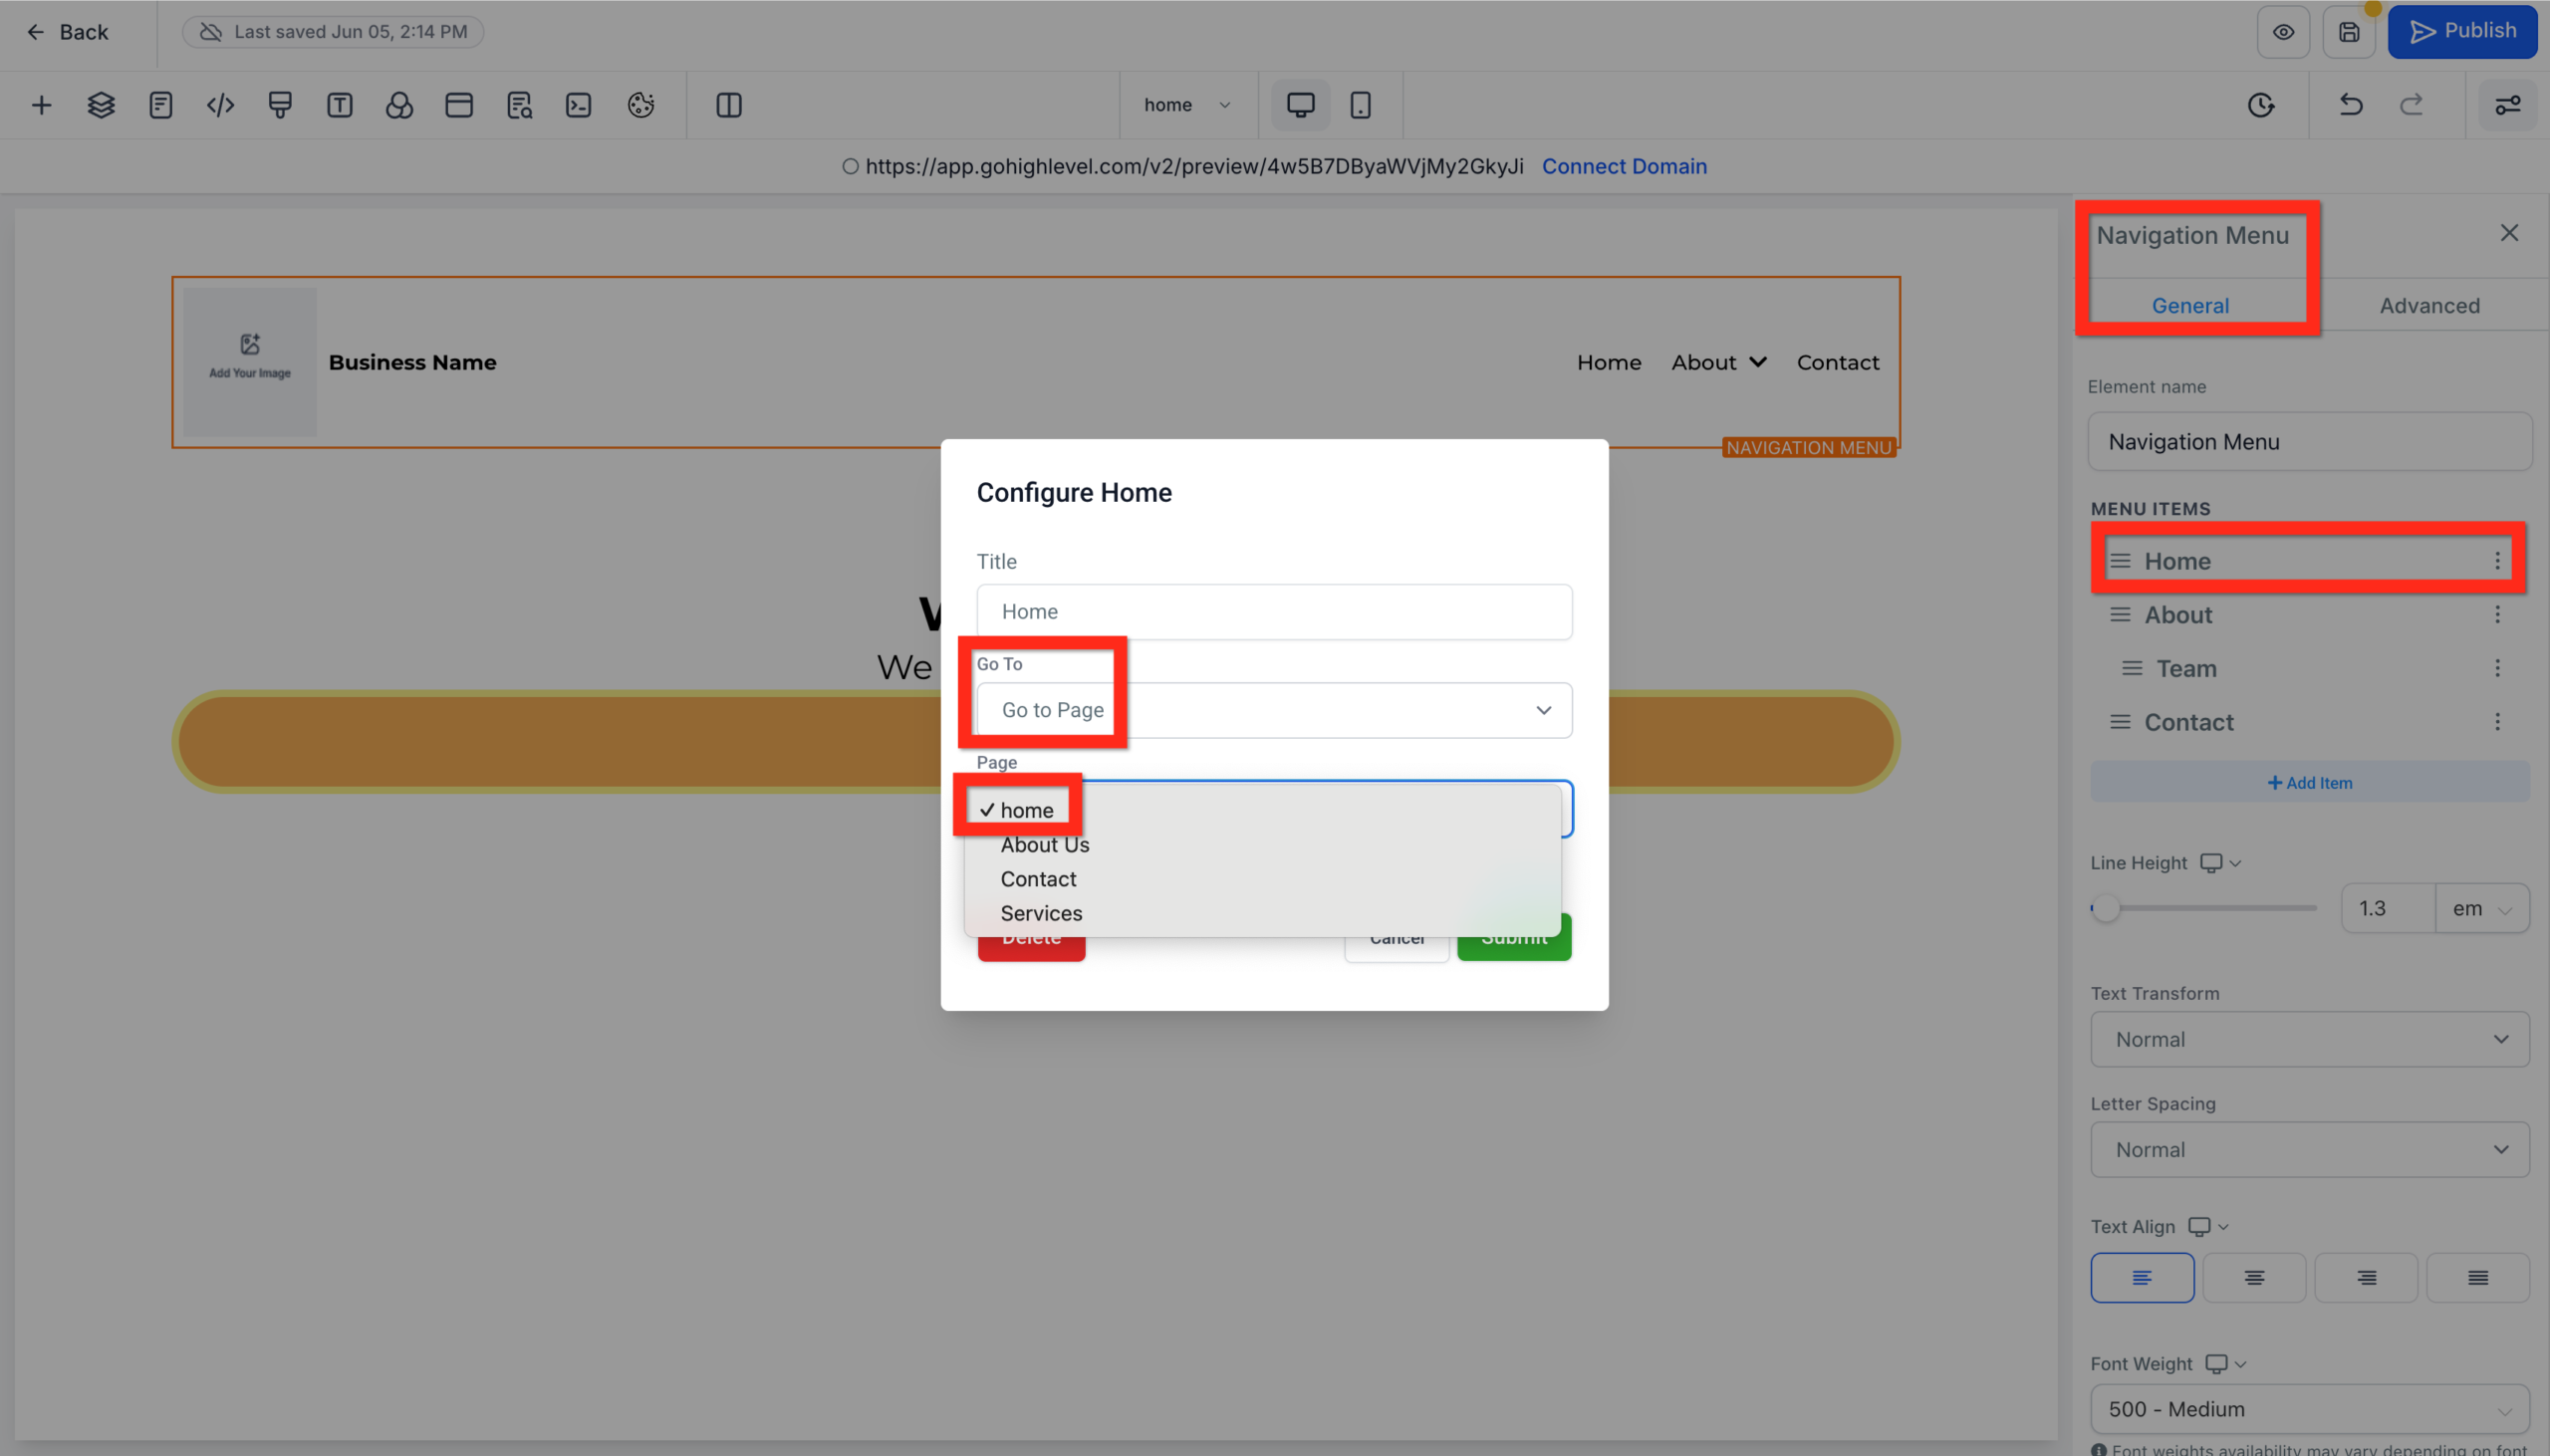The height and width of the screenshot is (1456, 2550).
Task: Open the Layers panel icon
Action: [100, 104]
